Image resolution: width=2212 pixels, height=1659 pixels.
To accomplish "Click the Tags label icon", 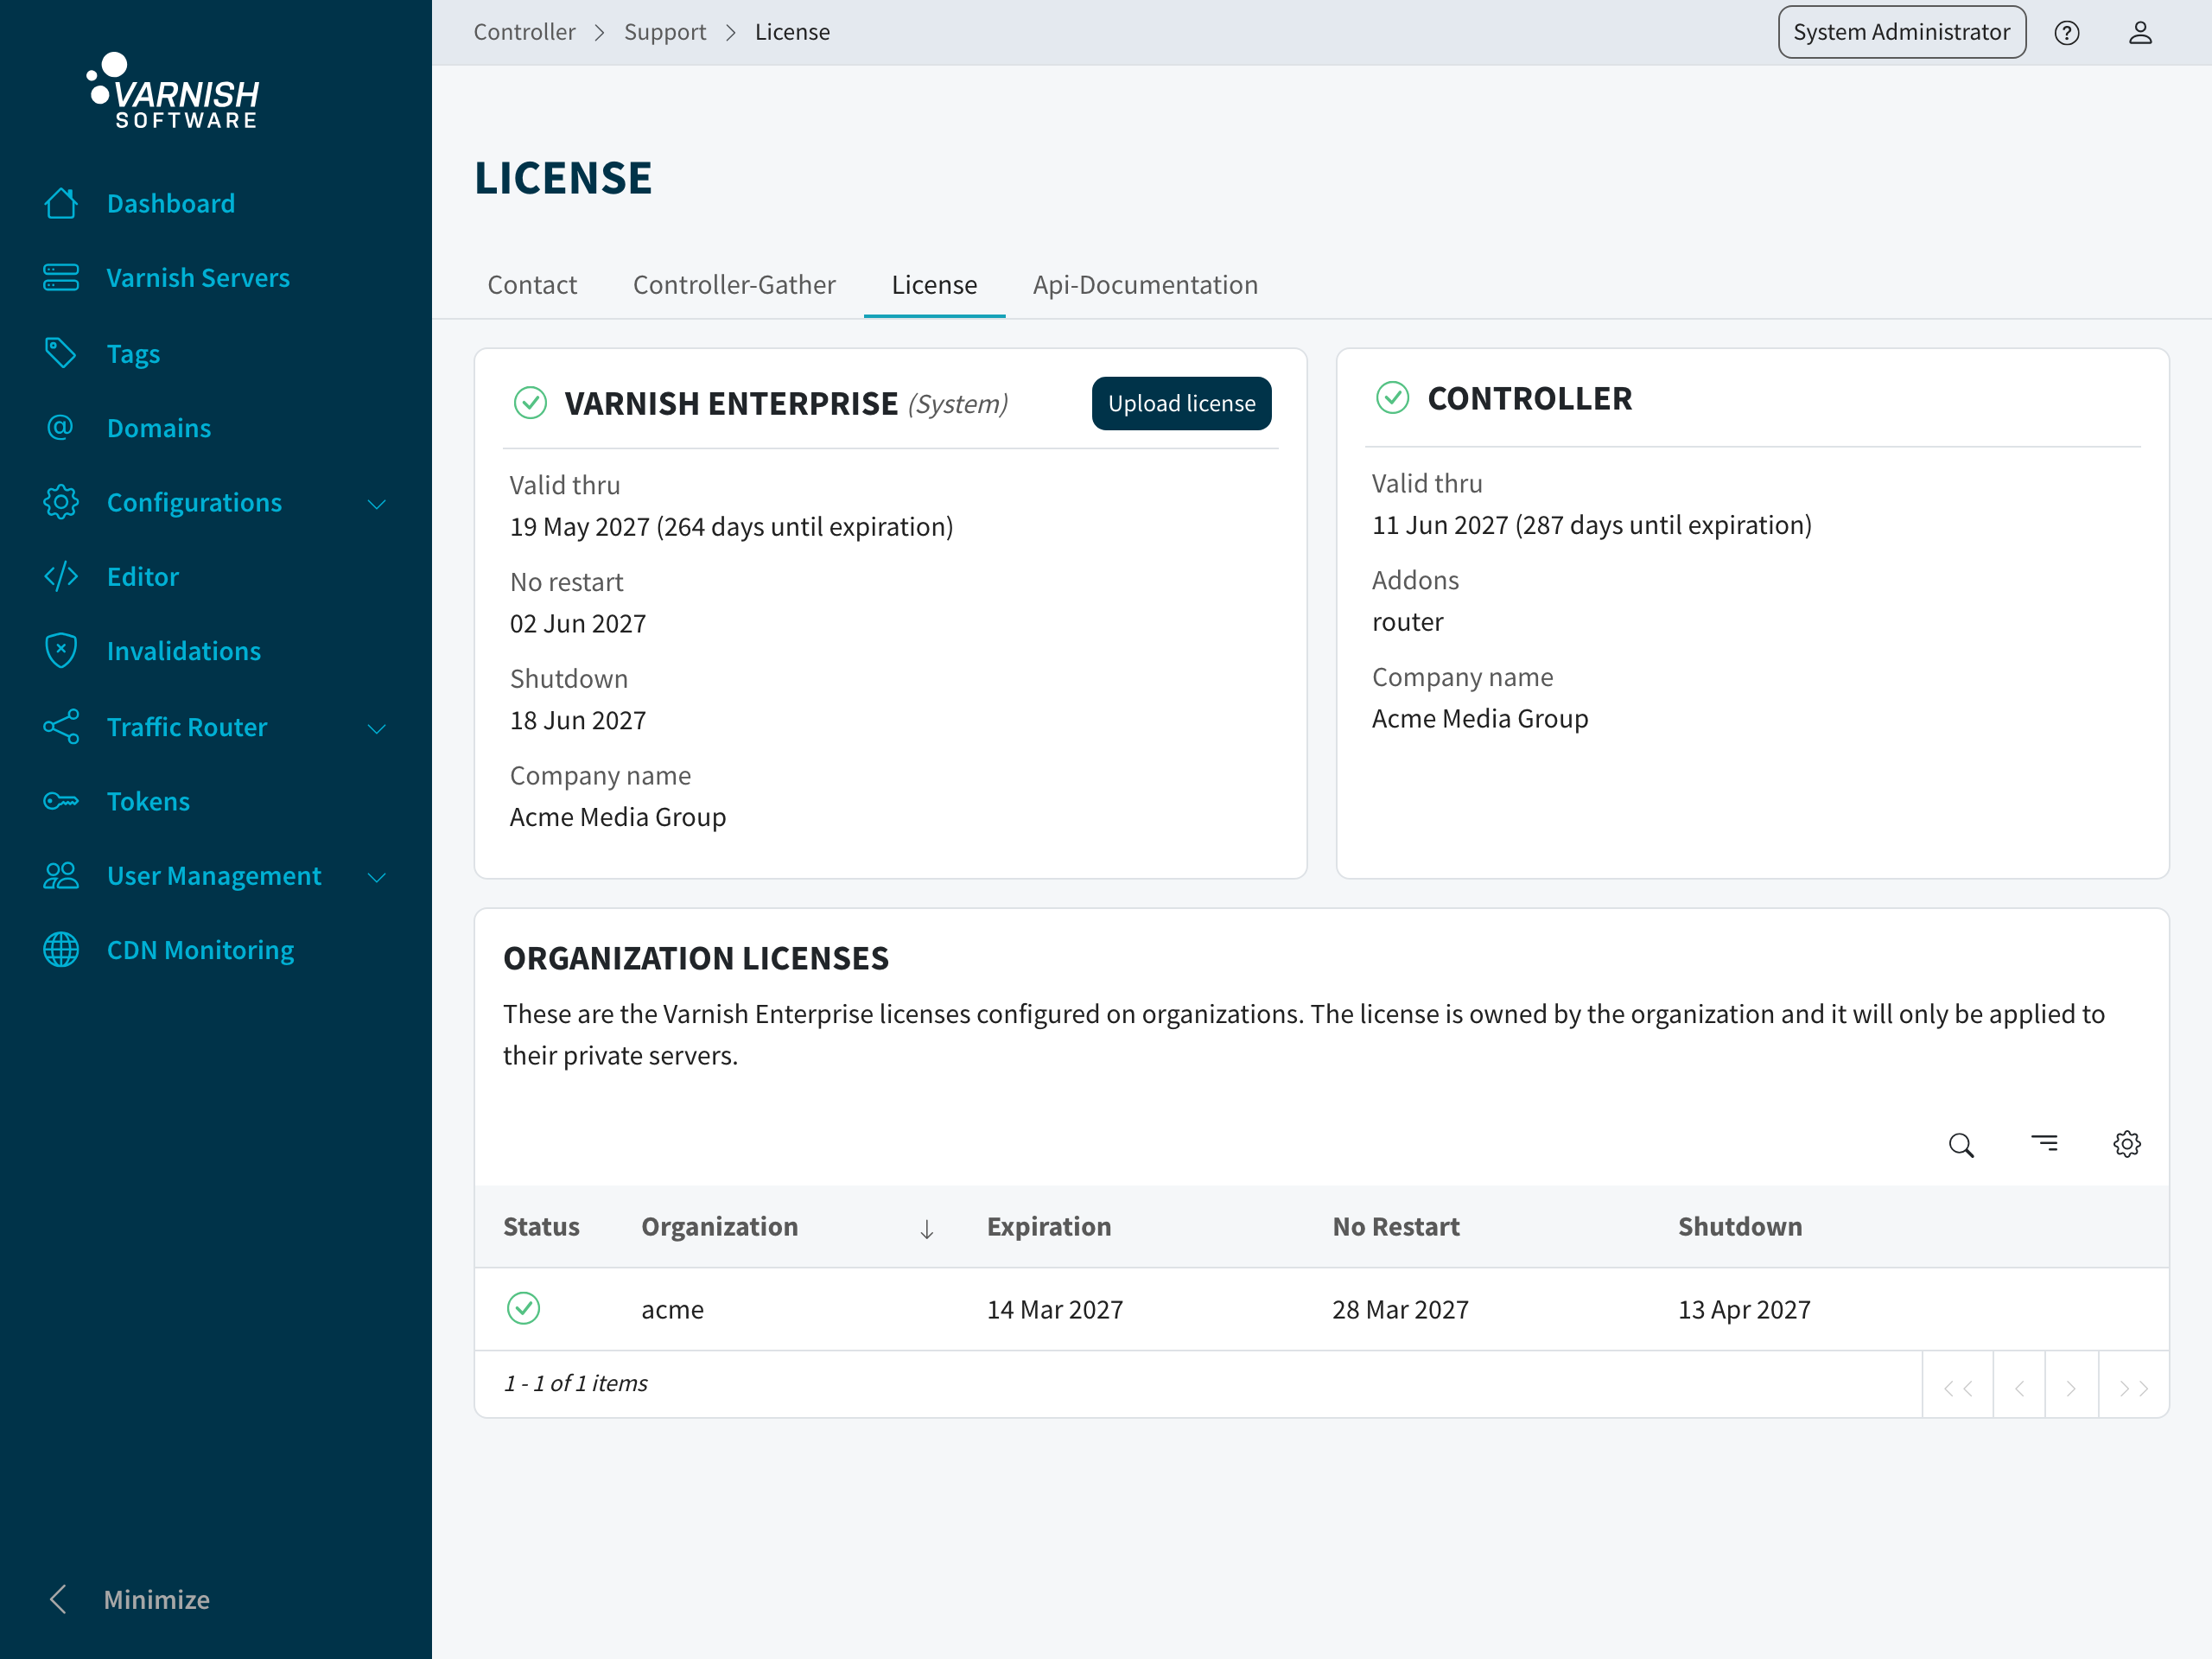I will tap(61, 353).
